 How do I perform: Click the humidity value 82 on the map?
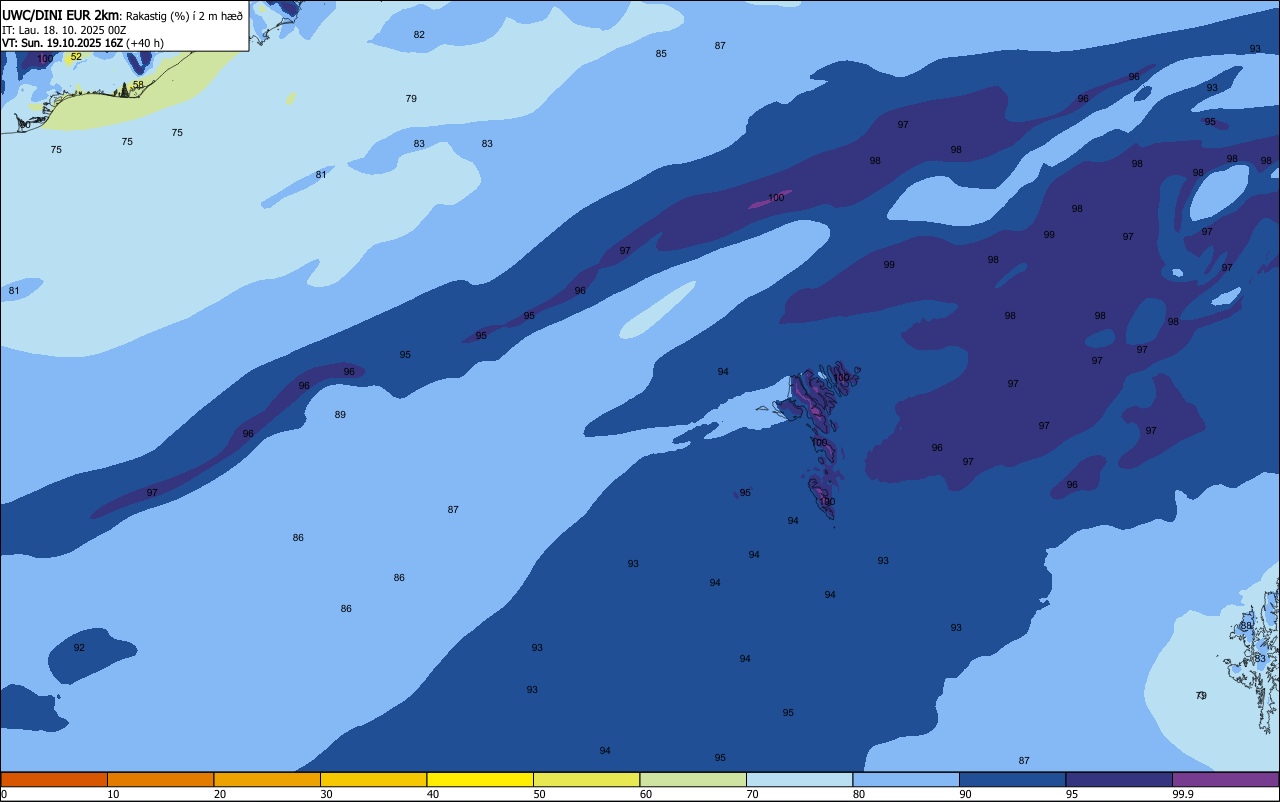pyautogui.click(x=419, y=35)
